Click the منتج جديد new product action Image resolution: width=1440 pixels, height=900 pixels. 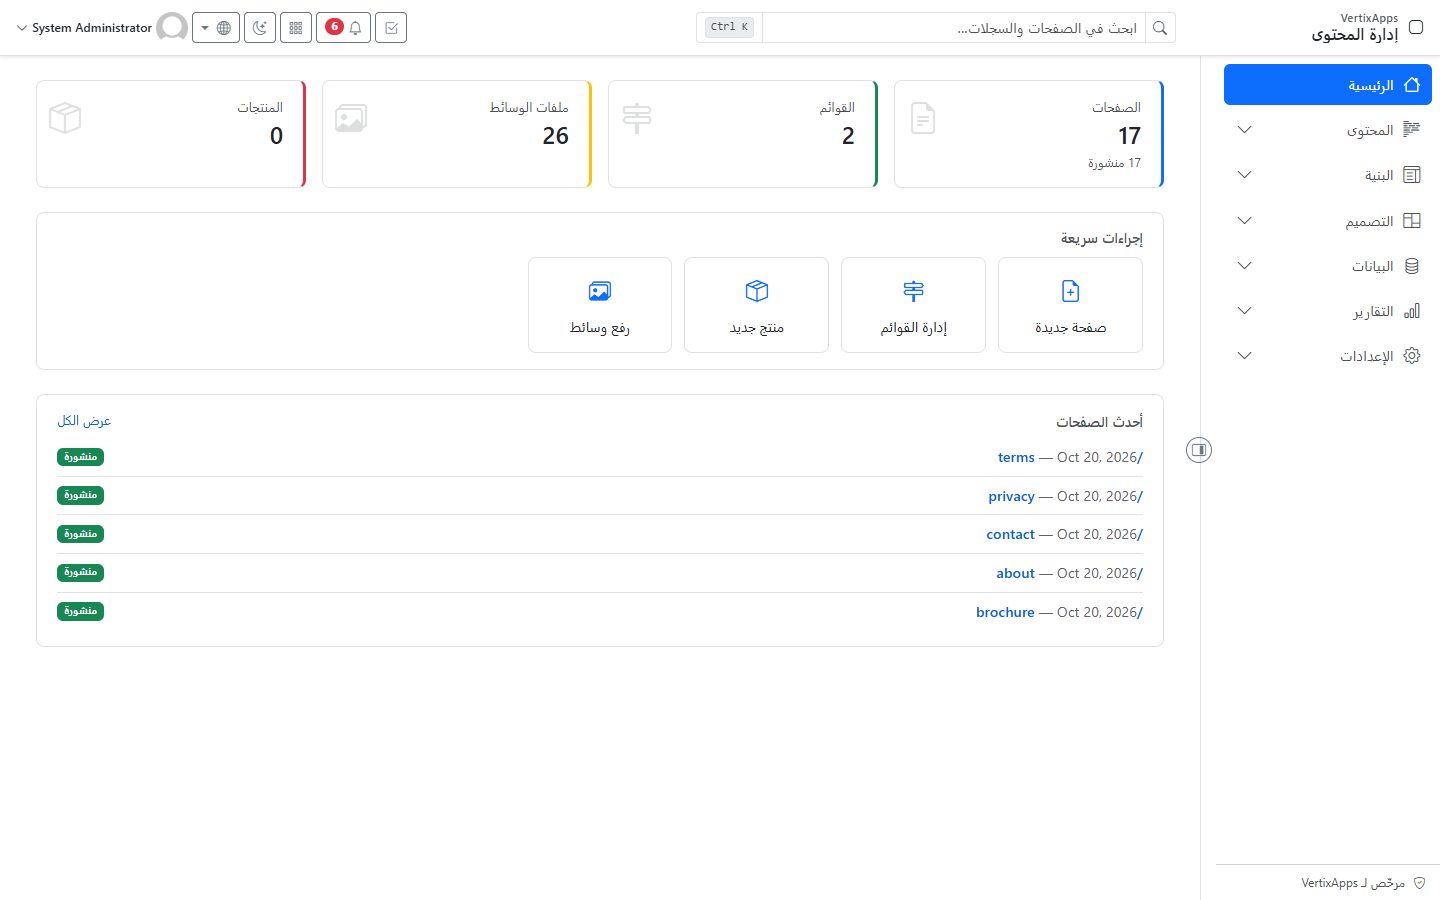(756, 305)
